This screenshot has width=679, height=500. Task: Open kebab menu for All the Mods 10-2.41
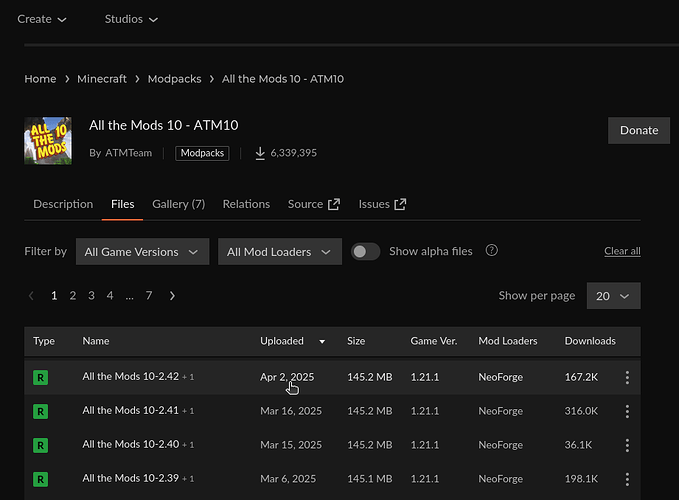(627, 411)
